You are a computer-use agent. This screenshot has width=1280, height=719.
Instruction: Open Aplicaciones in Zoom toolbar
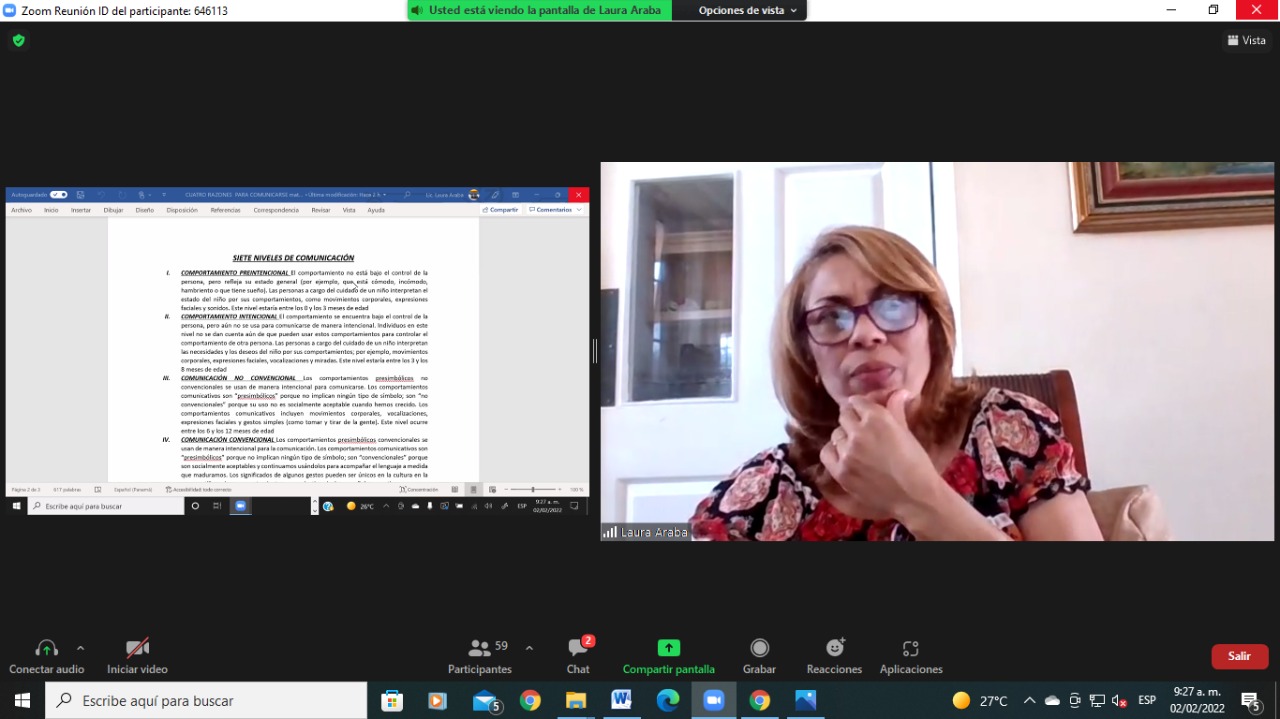[x=911, y=657]
